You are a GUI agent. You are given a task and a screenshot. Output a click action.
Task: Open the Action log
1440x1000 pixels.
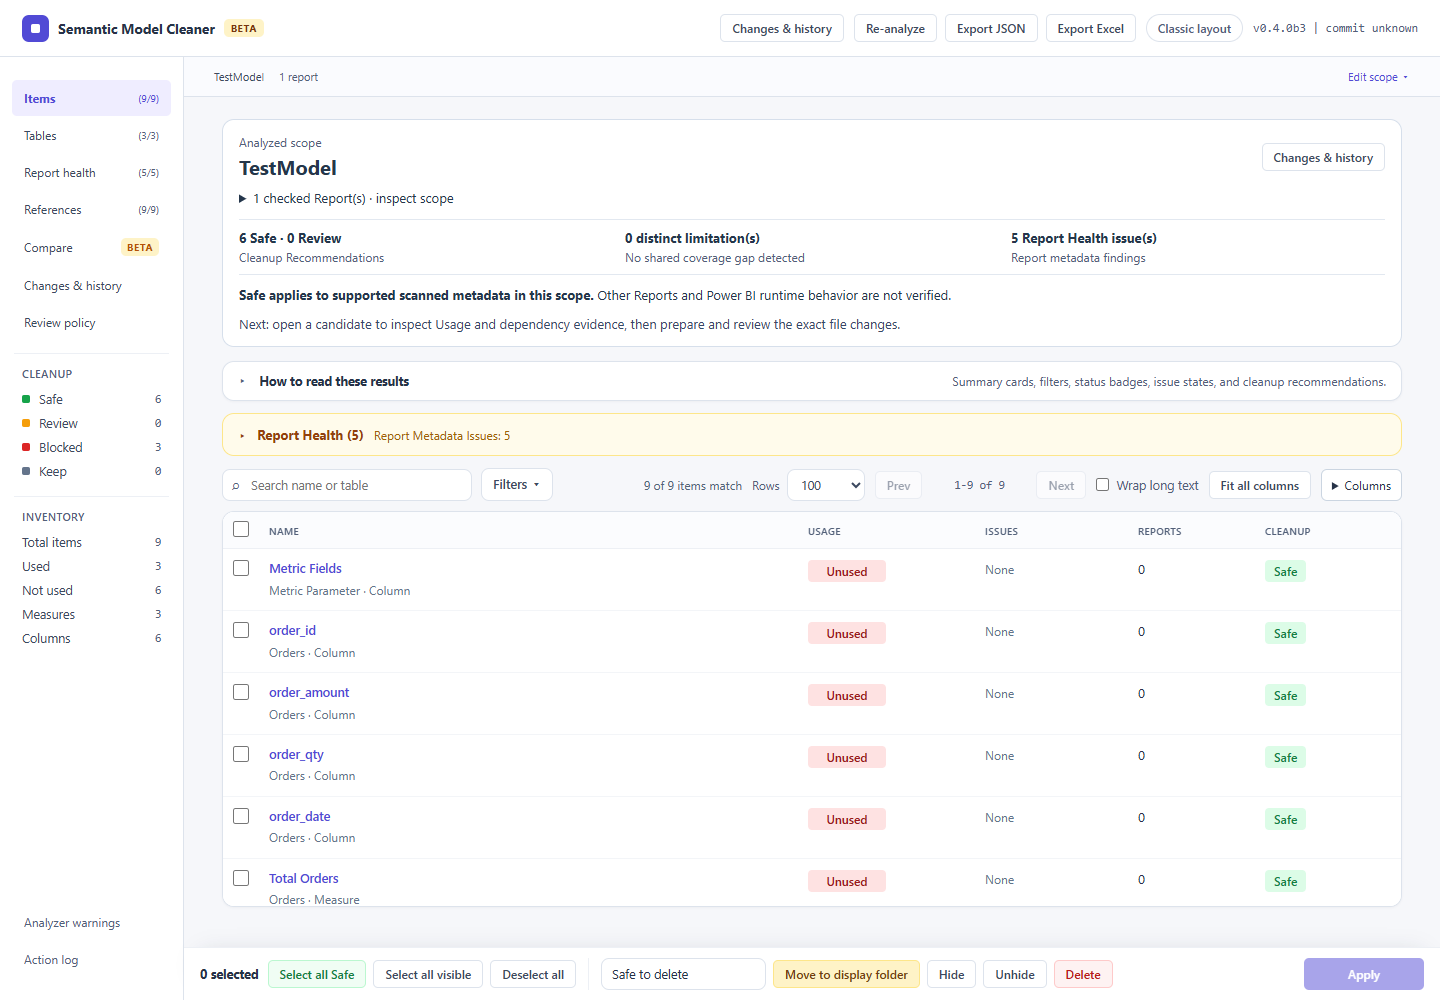51,960
